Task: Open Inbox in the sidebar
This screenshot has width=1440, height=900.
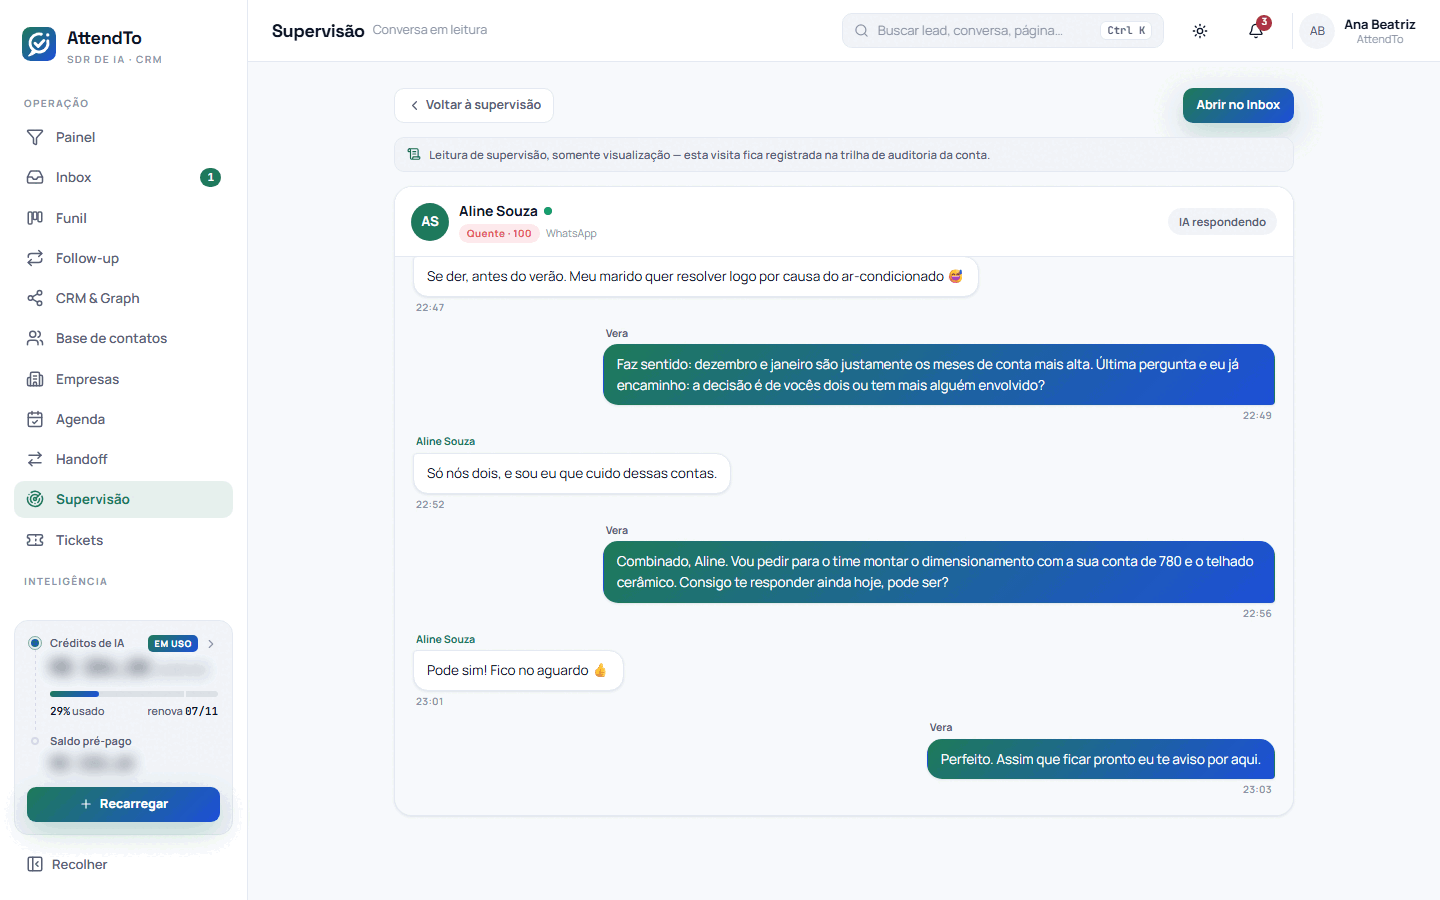Action: pyautogui.click(x=124, y=177)
